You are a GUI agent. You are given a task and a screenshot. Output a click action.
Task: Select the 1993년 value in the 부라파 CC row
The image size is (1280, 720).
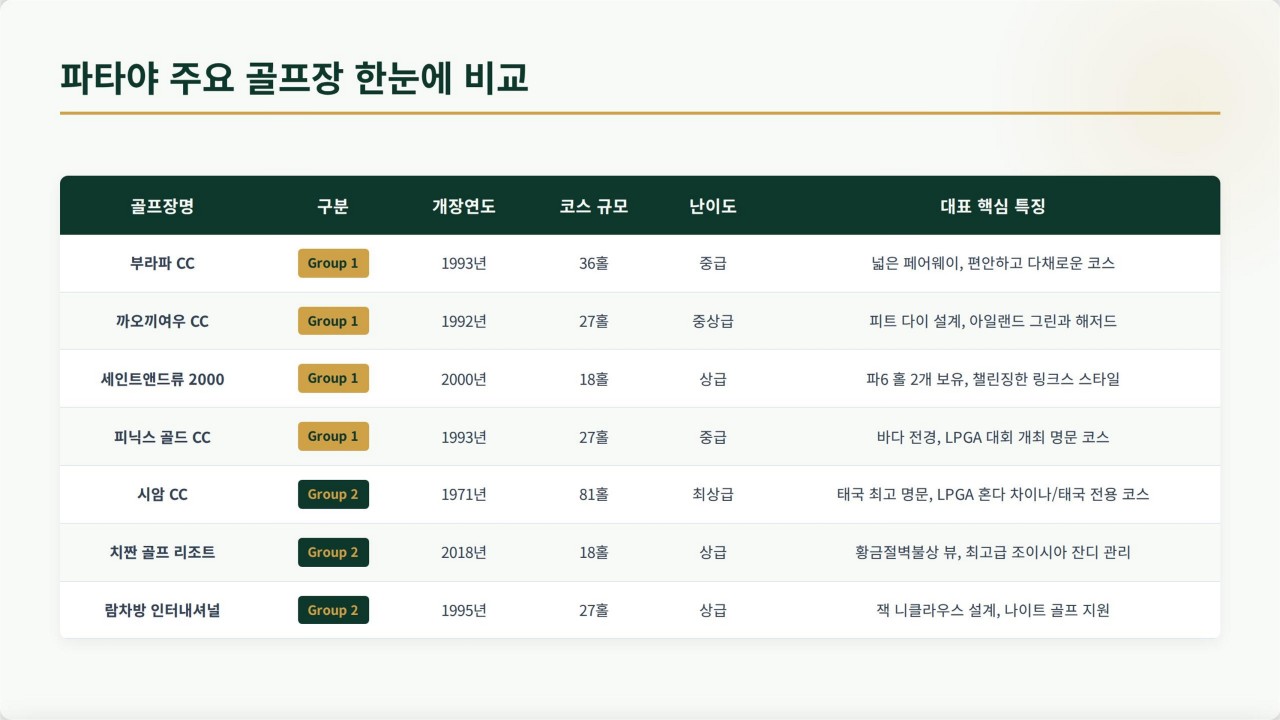pyautogui.click(x=464, y=264)
